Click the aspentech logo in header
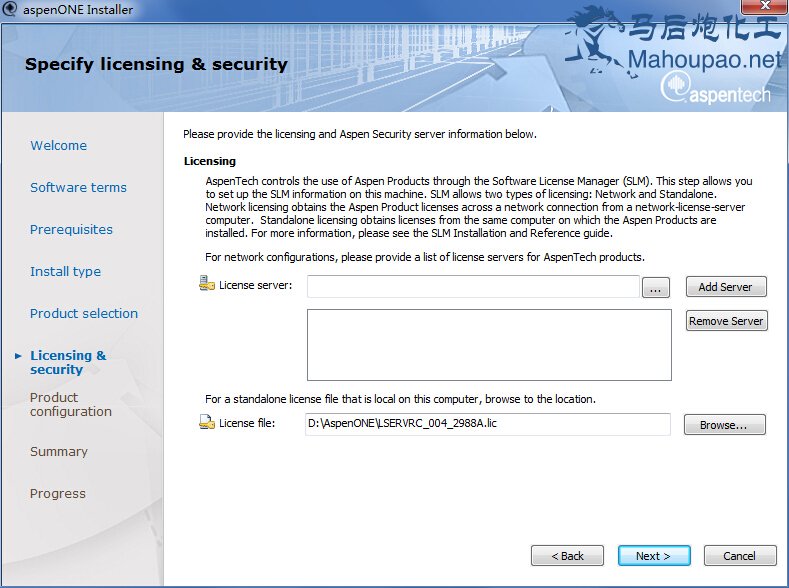The image size is (789, 588). click(716, 89)
